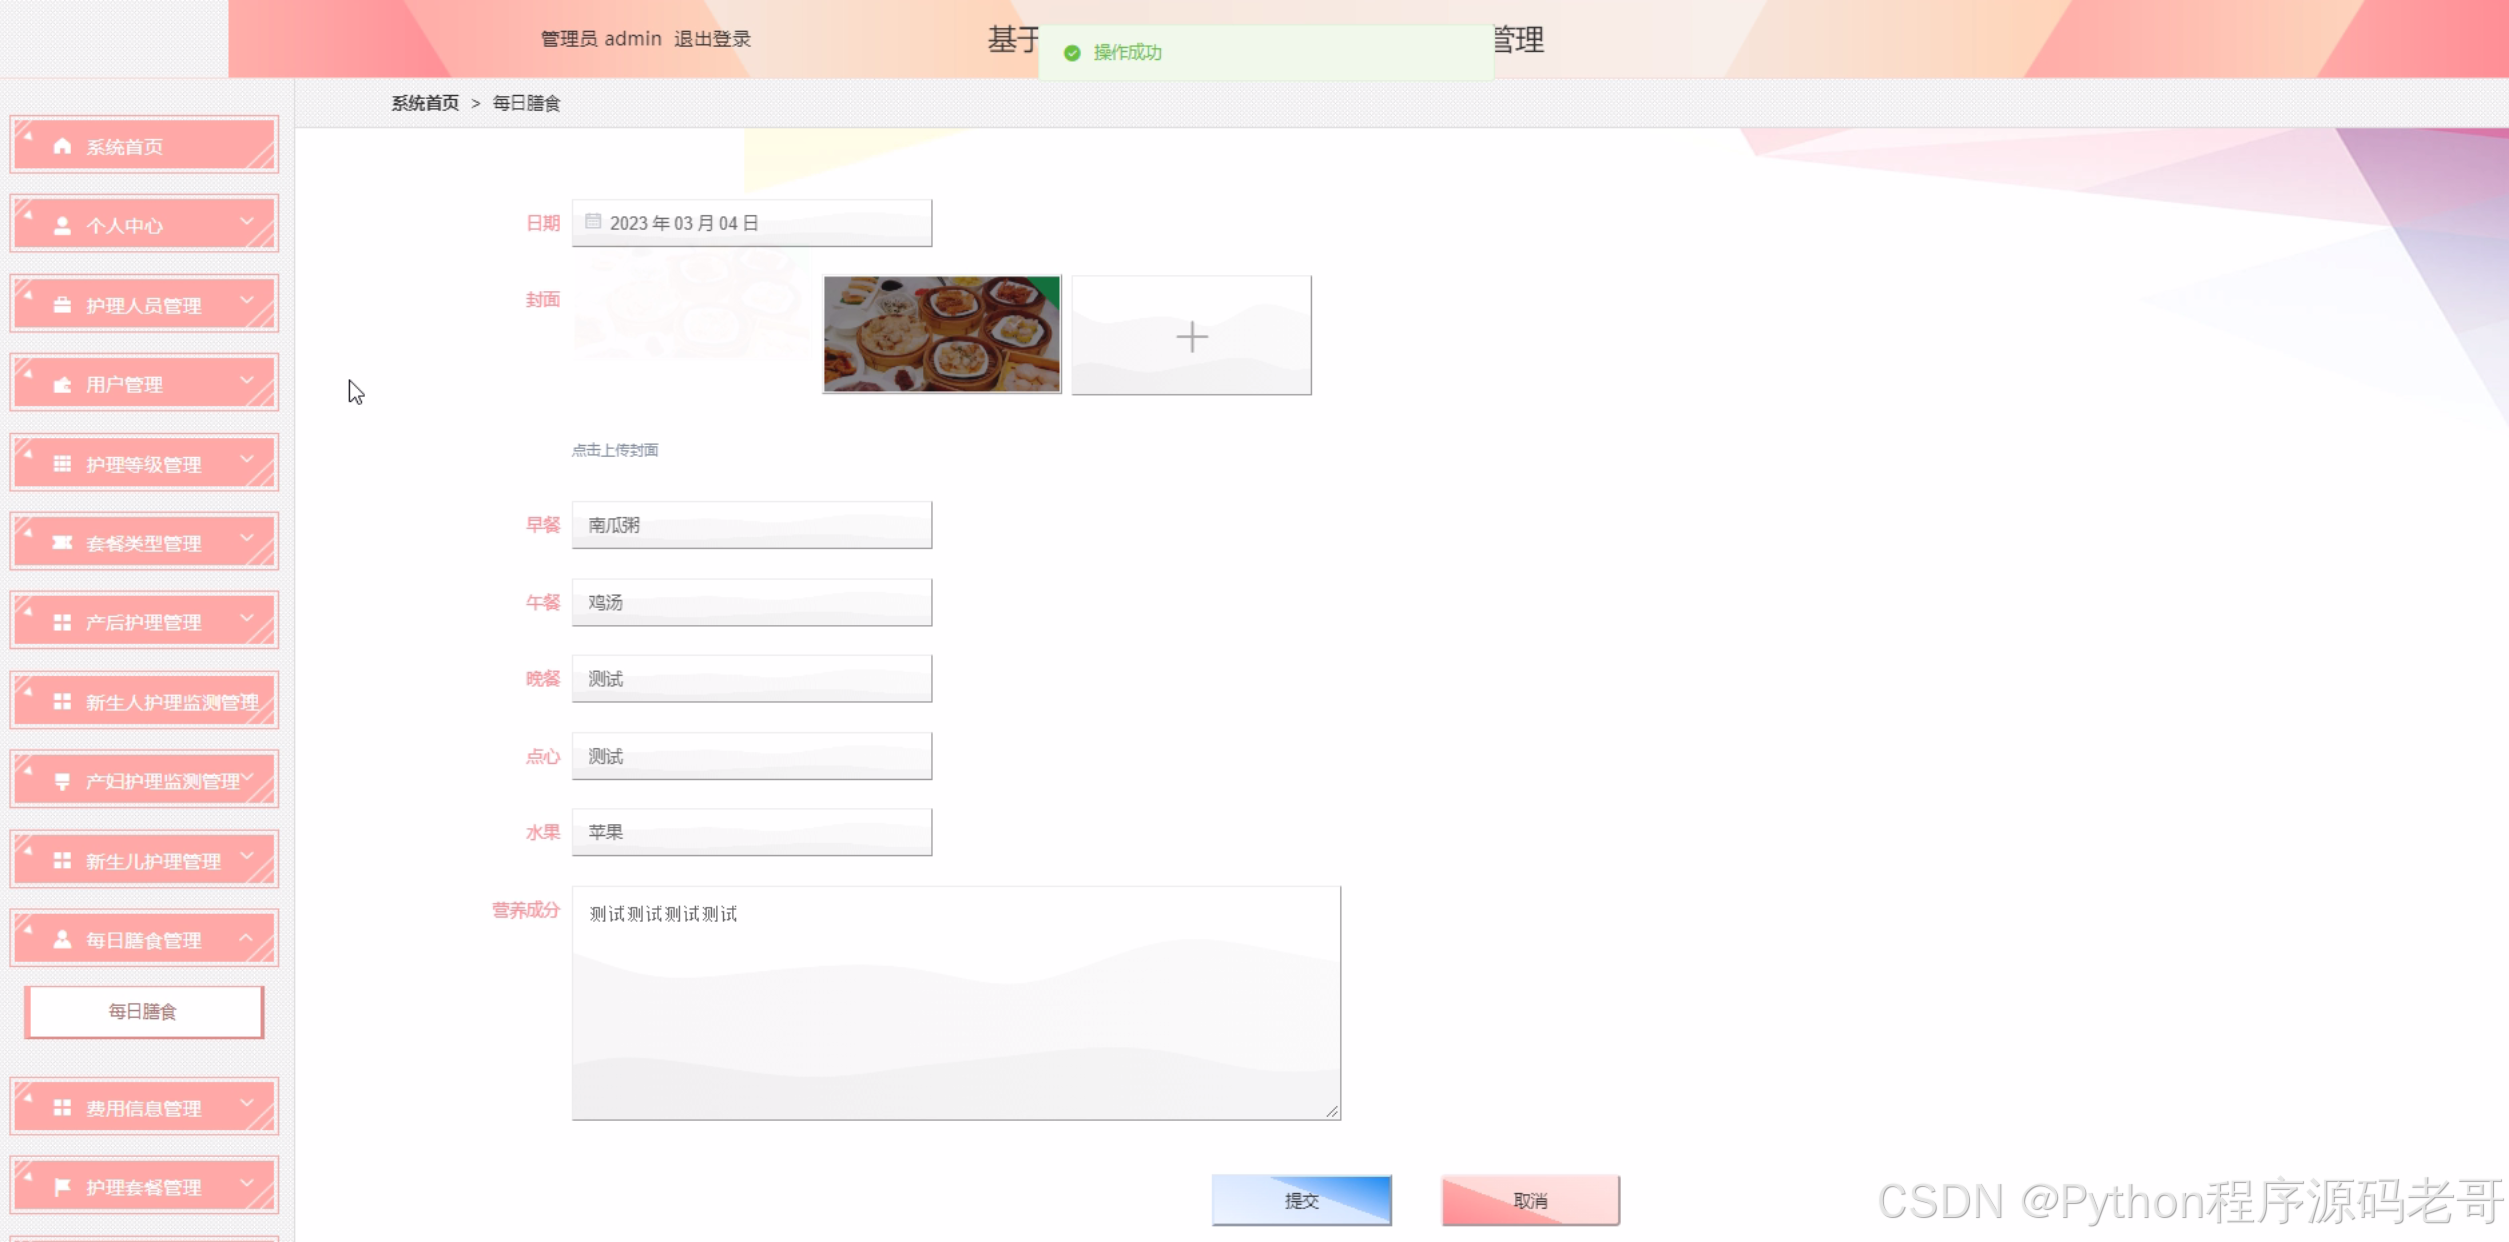This screenshot has width=2509, height=1242.
Task: Click the green success check icon
Action: (1072, 53)
